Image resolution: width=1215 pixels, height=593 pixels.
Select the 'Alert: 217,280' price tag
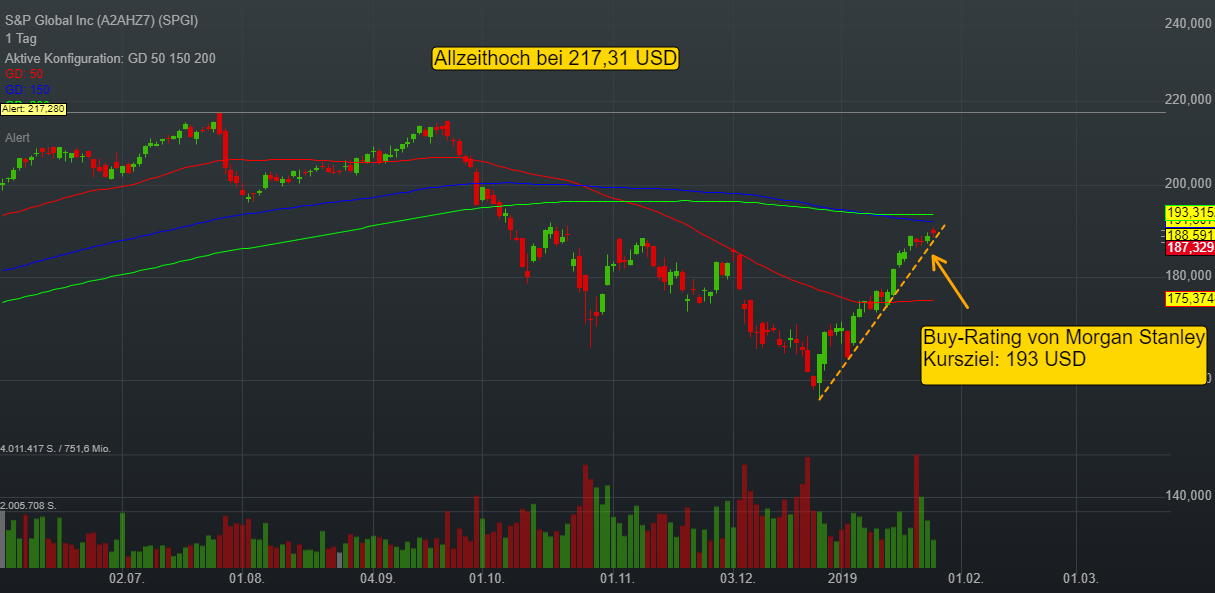34,108
